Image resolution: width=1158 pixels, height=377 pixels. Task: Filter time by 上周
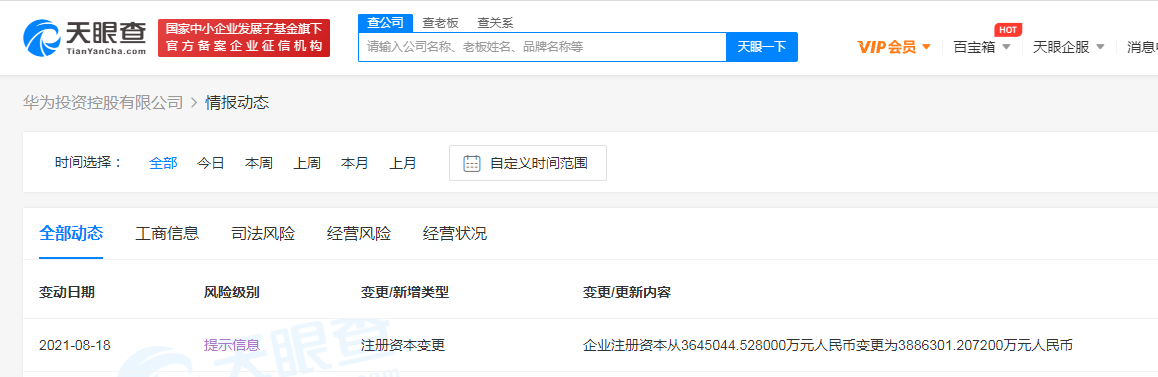point(306,163)
